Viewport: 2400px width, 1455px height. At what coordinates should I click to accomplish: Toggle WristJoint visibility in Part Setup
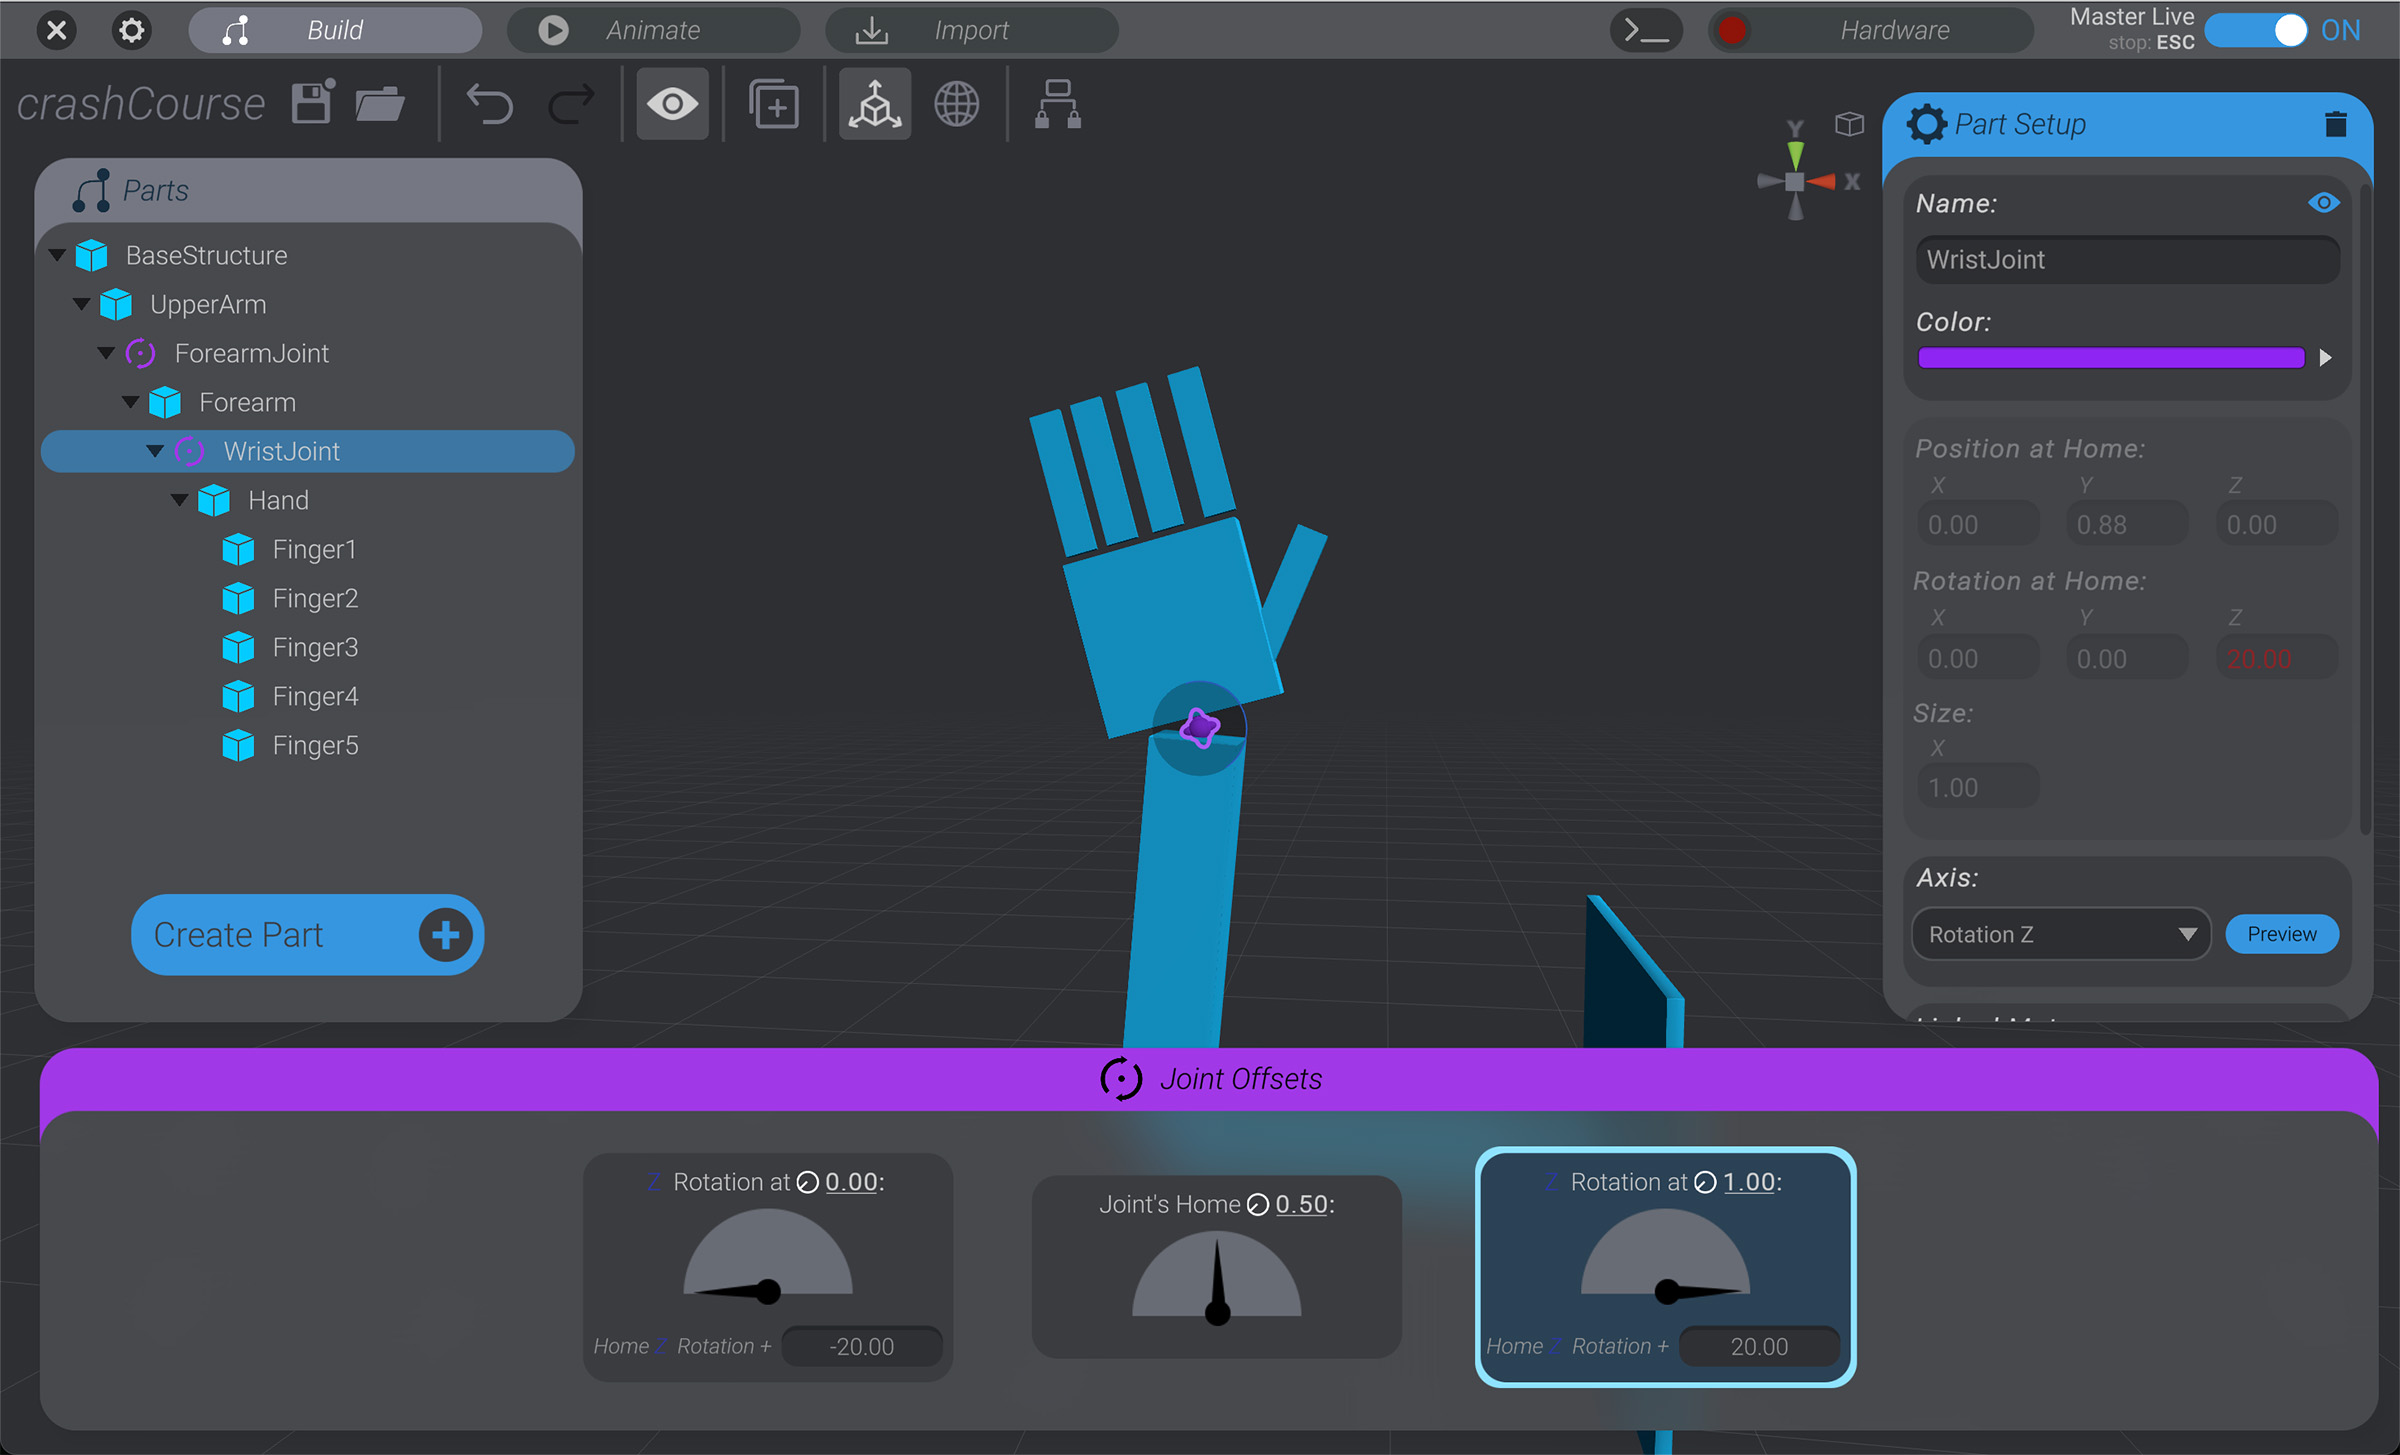2325,202
